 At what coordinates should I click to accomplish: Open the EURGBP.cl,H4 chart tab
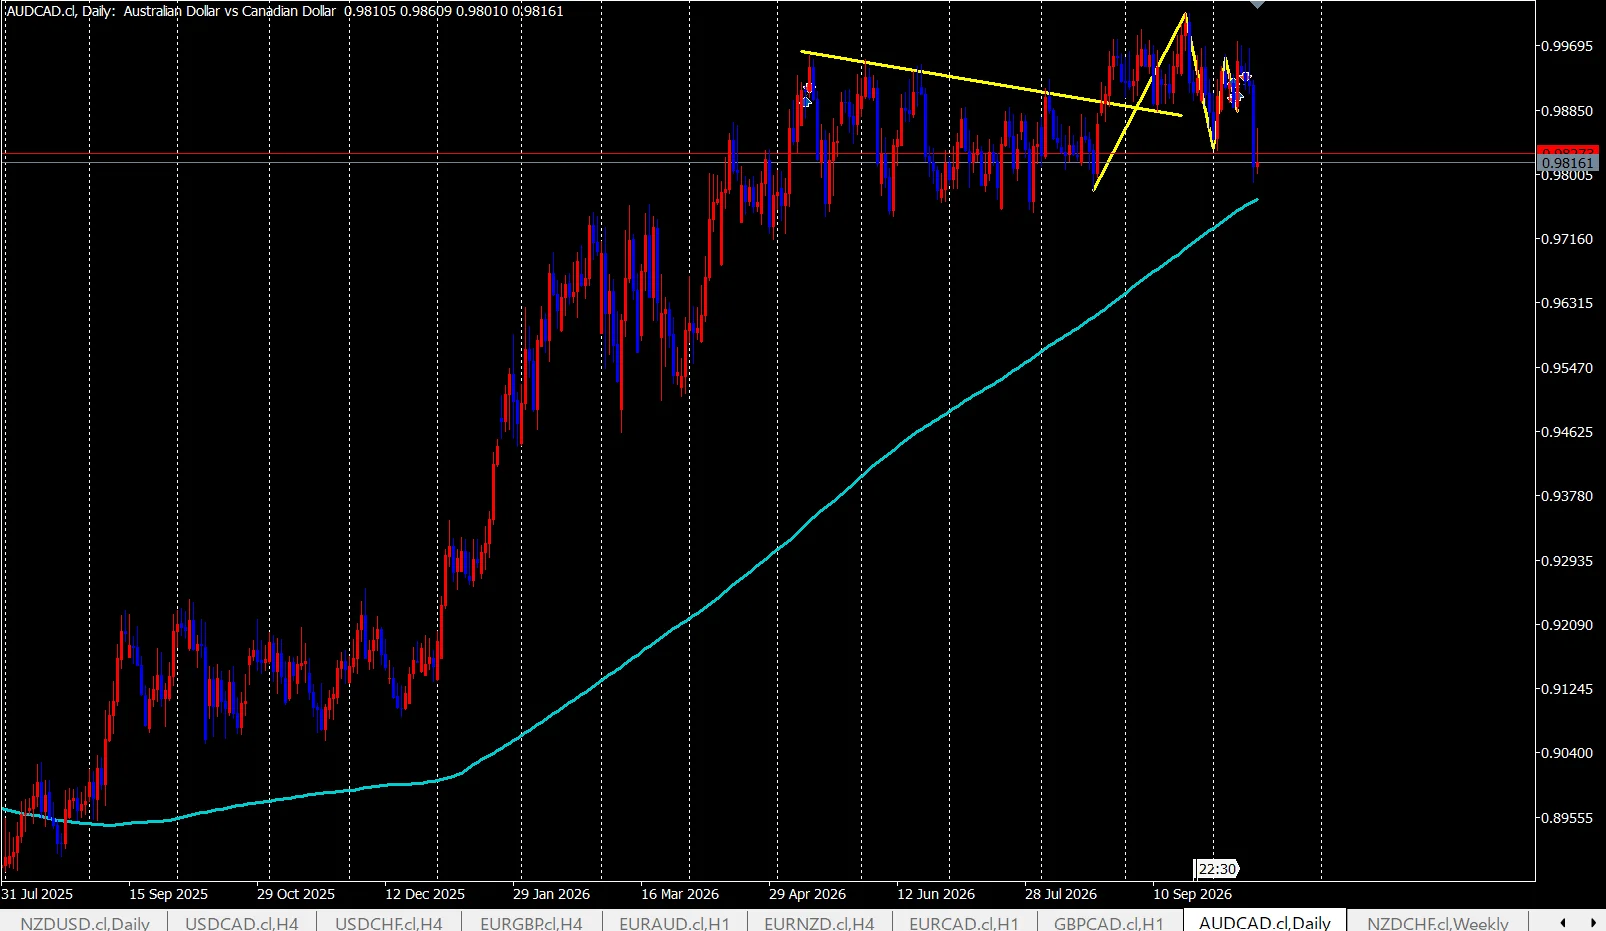[531, 922]
